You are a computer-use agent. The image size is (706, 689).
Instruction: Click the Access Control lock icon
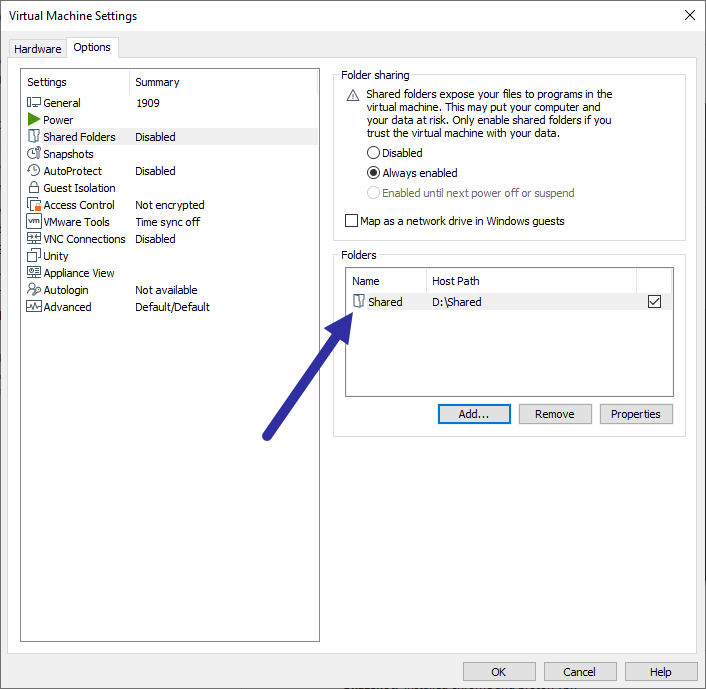(34, 204)
